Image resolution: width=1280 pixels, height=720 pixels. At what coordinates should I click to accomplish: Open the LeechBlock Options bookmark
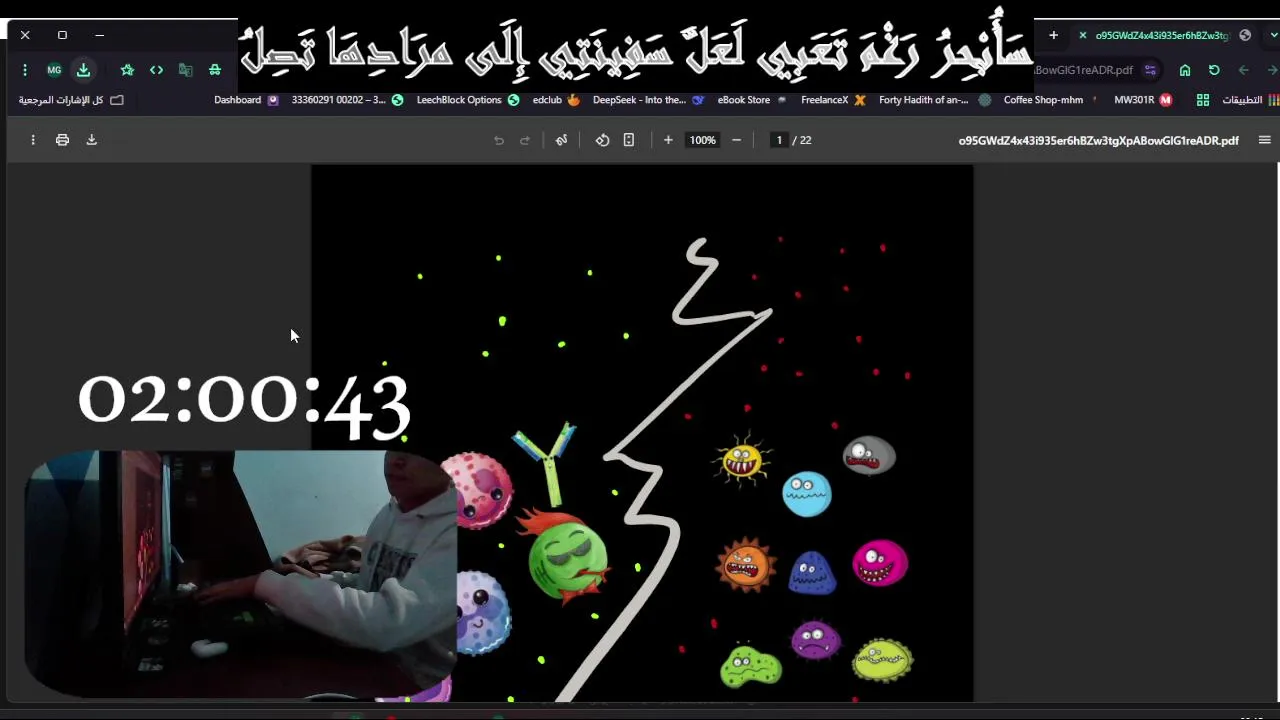coord(468,100)
